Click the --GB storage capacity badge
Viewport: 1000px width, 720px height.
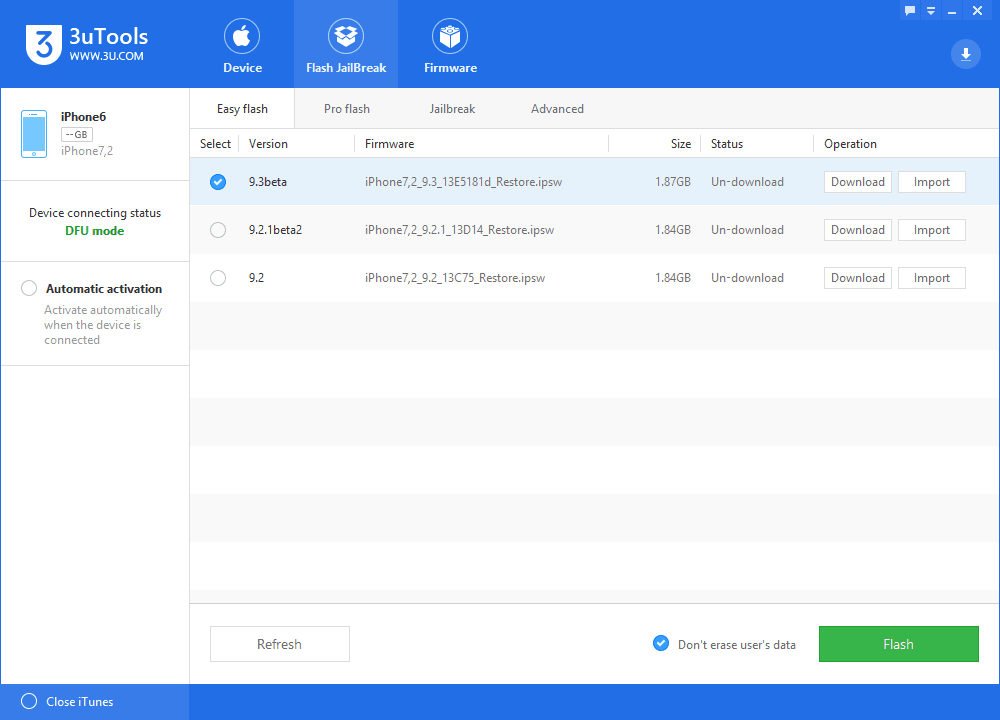(x=77, y=135)
